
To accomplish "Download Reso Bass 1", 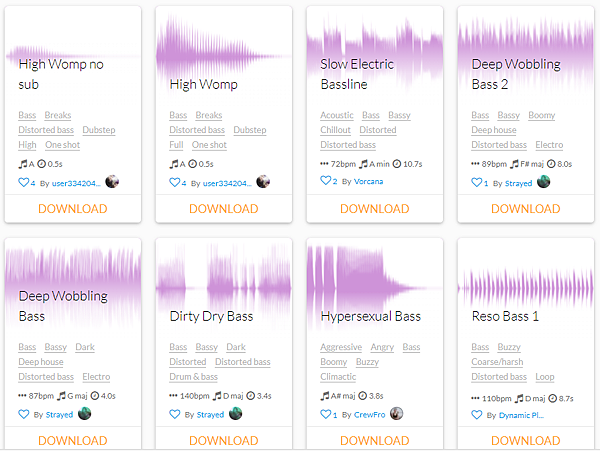I will pos(526,441).
